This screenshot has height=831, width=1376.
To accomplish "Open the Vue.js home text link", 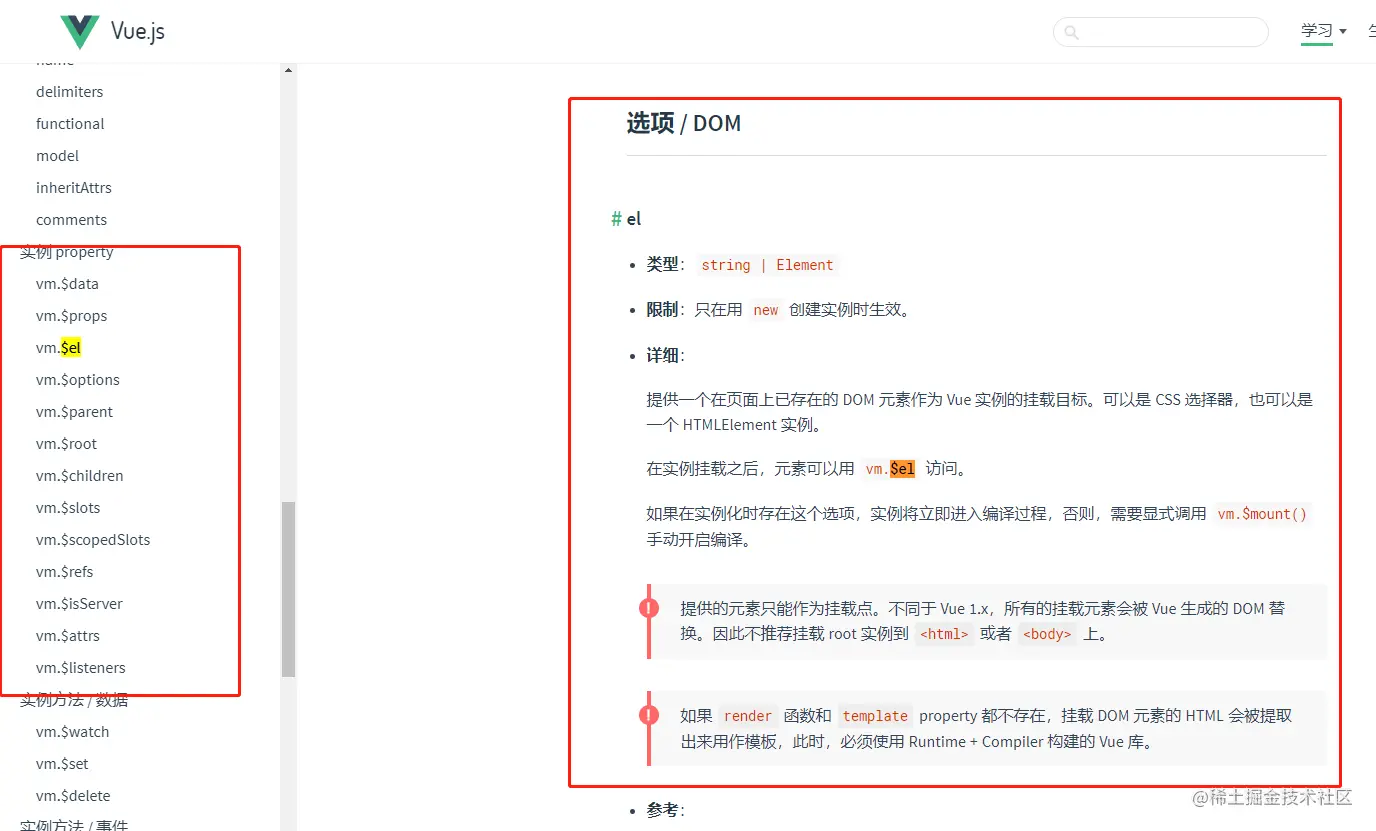I will pyautogui.click(x=138, y=31).
